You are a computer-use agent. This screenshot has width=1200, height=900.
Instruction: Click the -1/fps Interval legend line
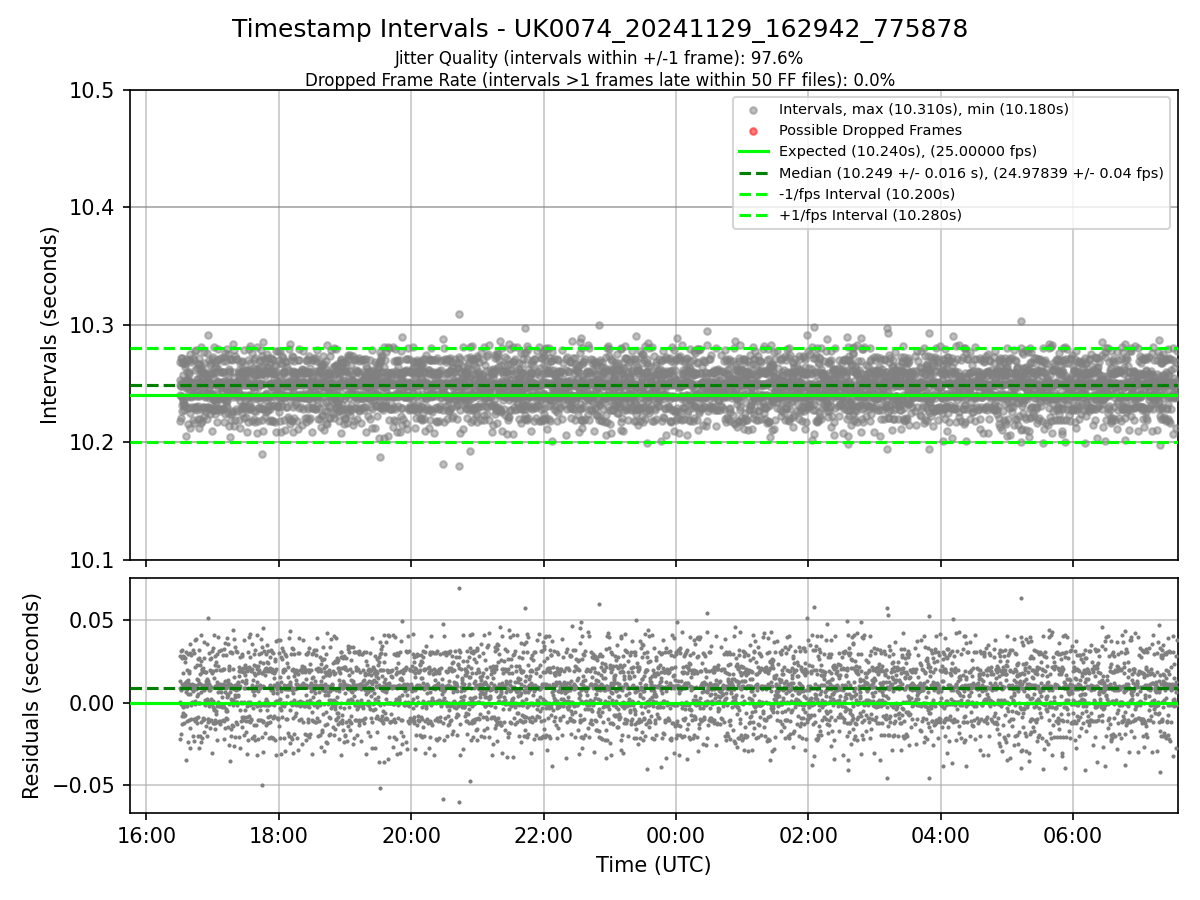[x=754, y=194]
